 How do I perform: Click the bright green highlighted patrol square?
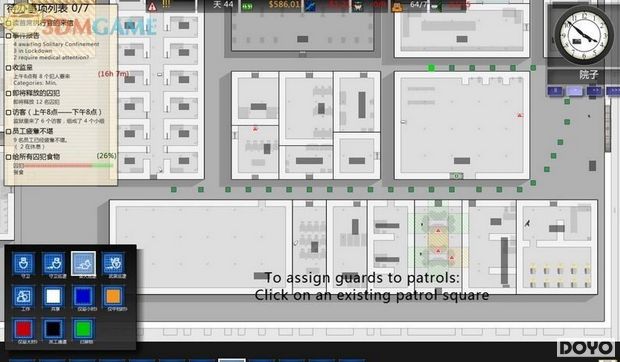click(431, 68)
